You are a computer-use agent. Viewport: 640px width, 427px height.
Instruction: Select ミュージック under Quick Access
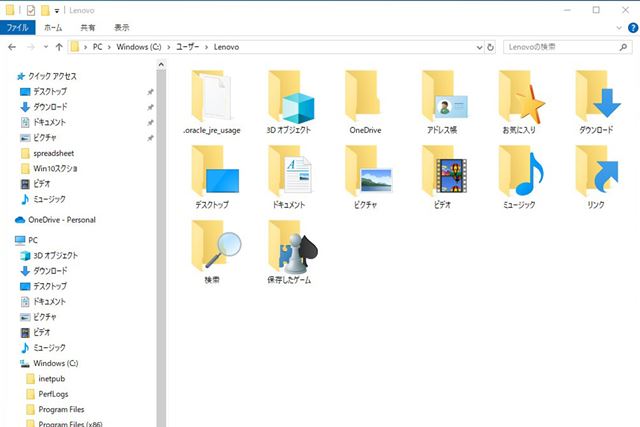point(43,200)
